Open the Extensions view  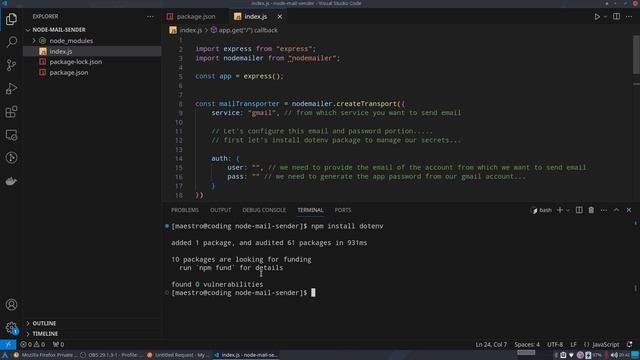(11, 111)
